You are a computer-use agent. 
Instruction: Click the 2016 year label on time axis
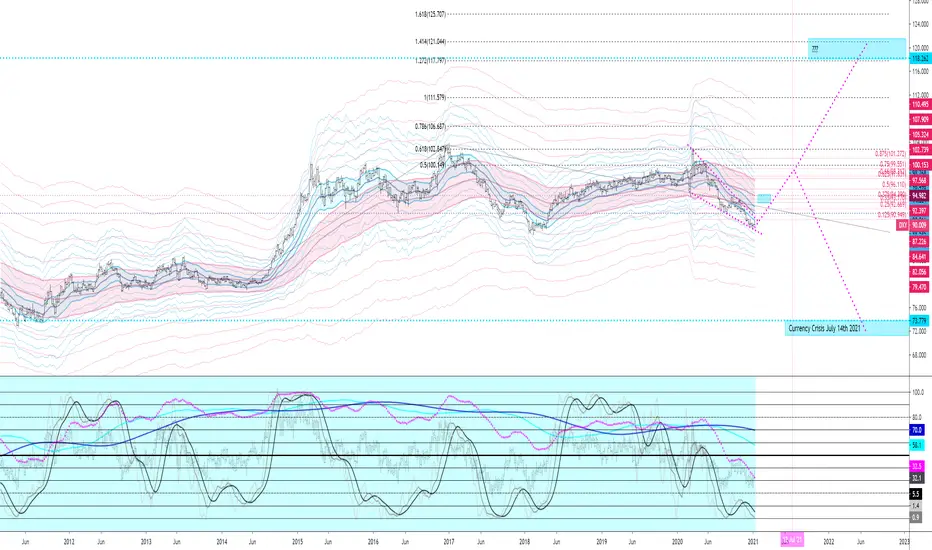pos(373,542)
